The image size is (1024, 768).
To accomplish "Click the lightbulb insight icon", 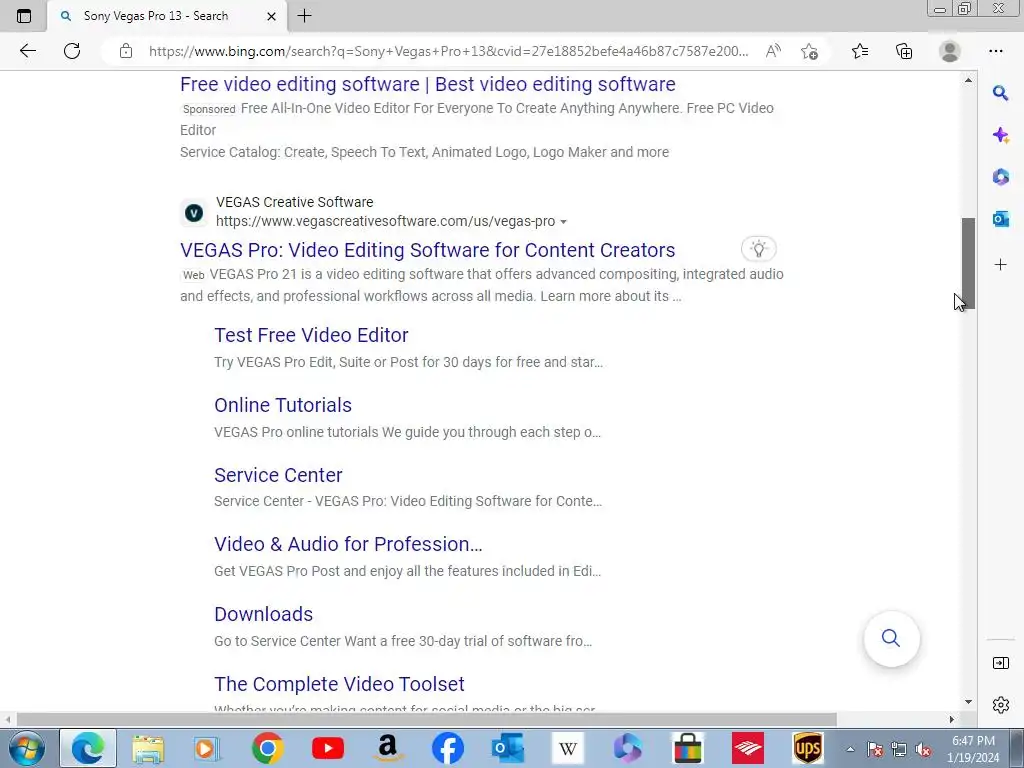I will [758, 249].
